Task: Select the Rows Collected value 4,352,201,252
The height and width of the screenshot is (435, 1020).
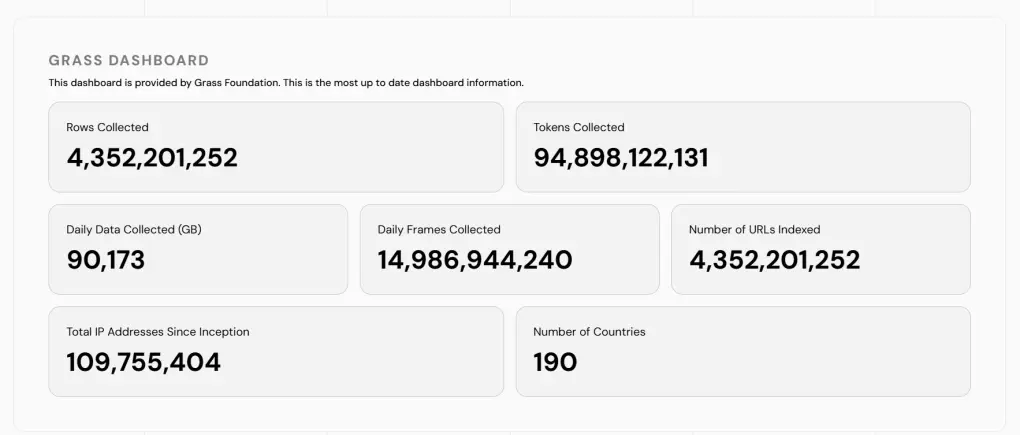Action: [x=152, y=158]
